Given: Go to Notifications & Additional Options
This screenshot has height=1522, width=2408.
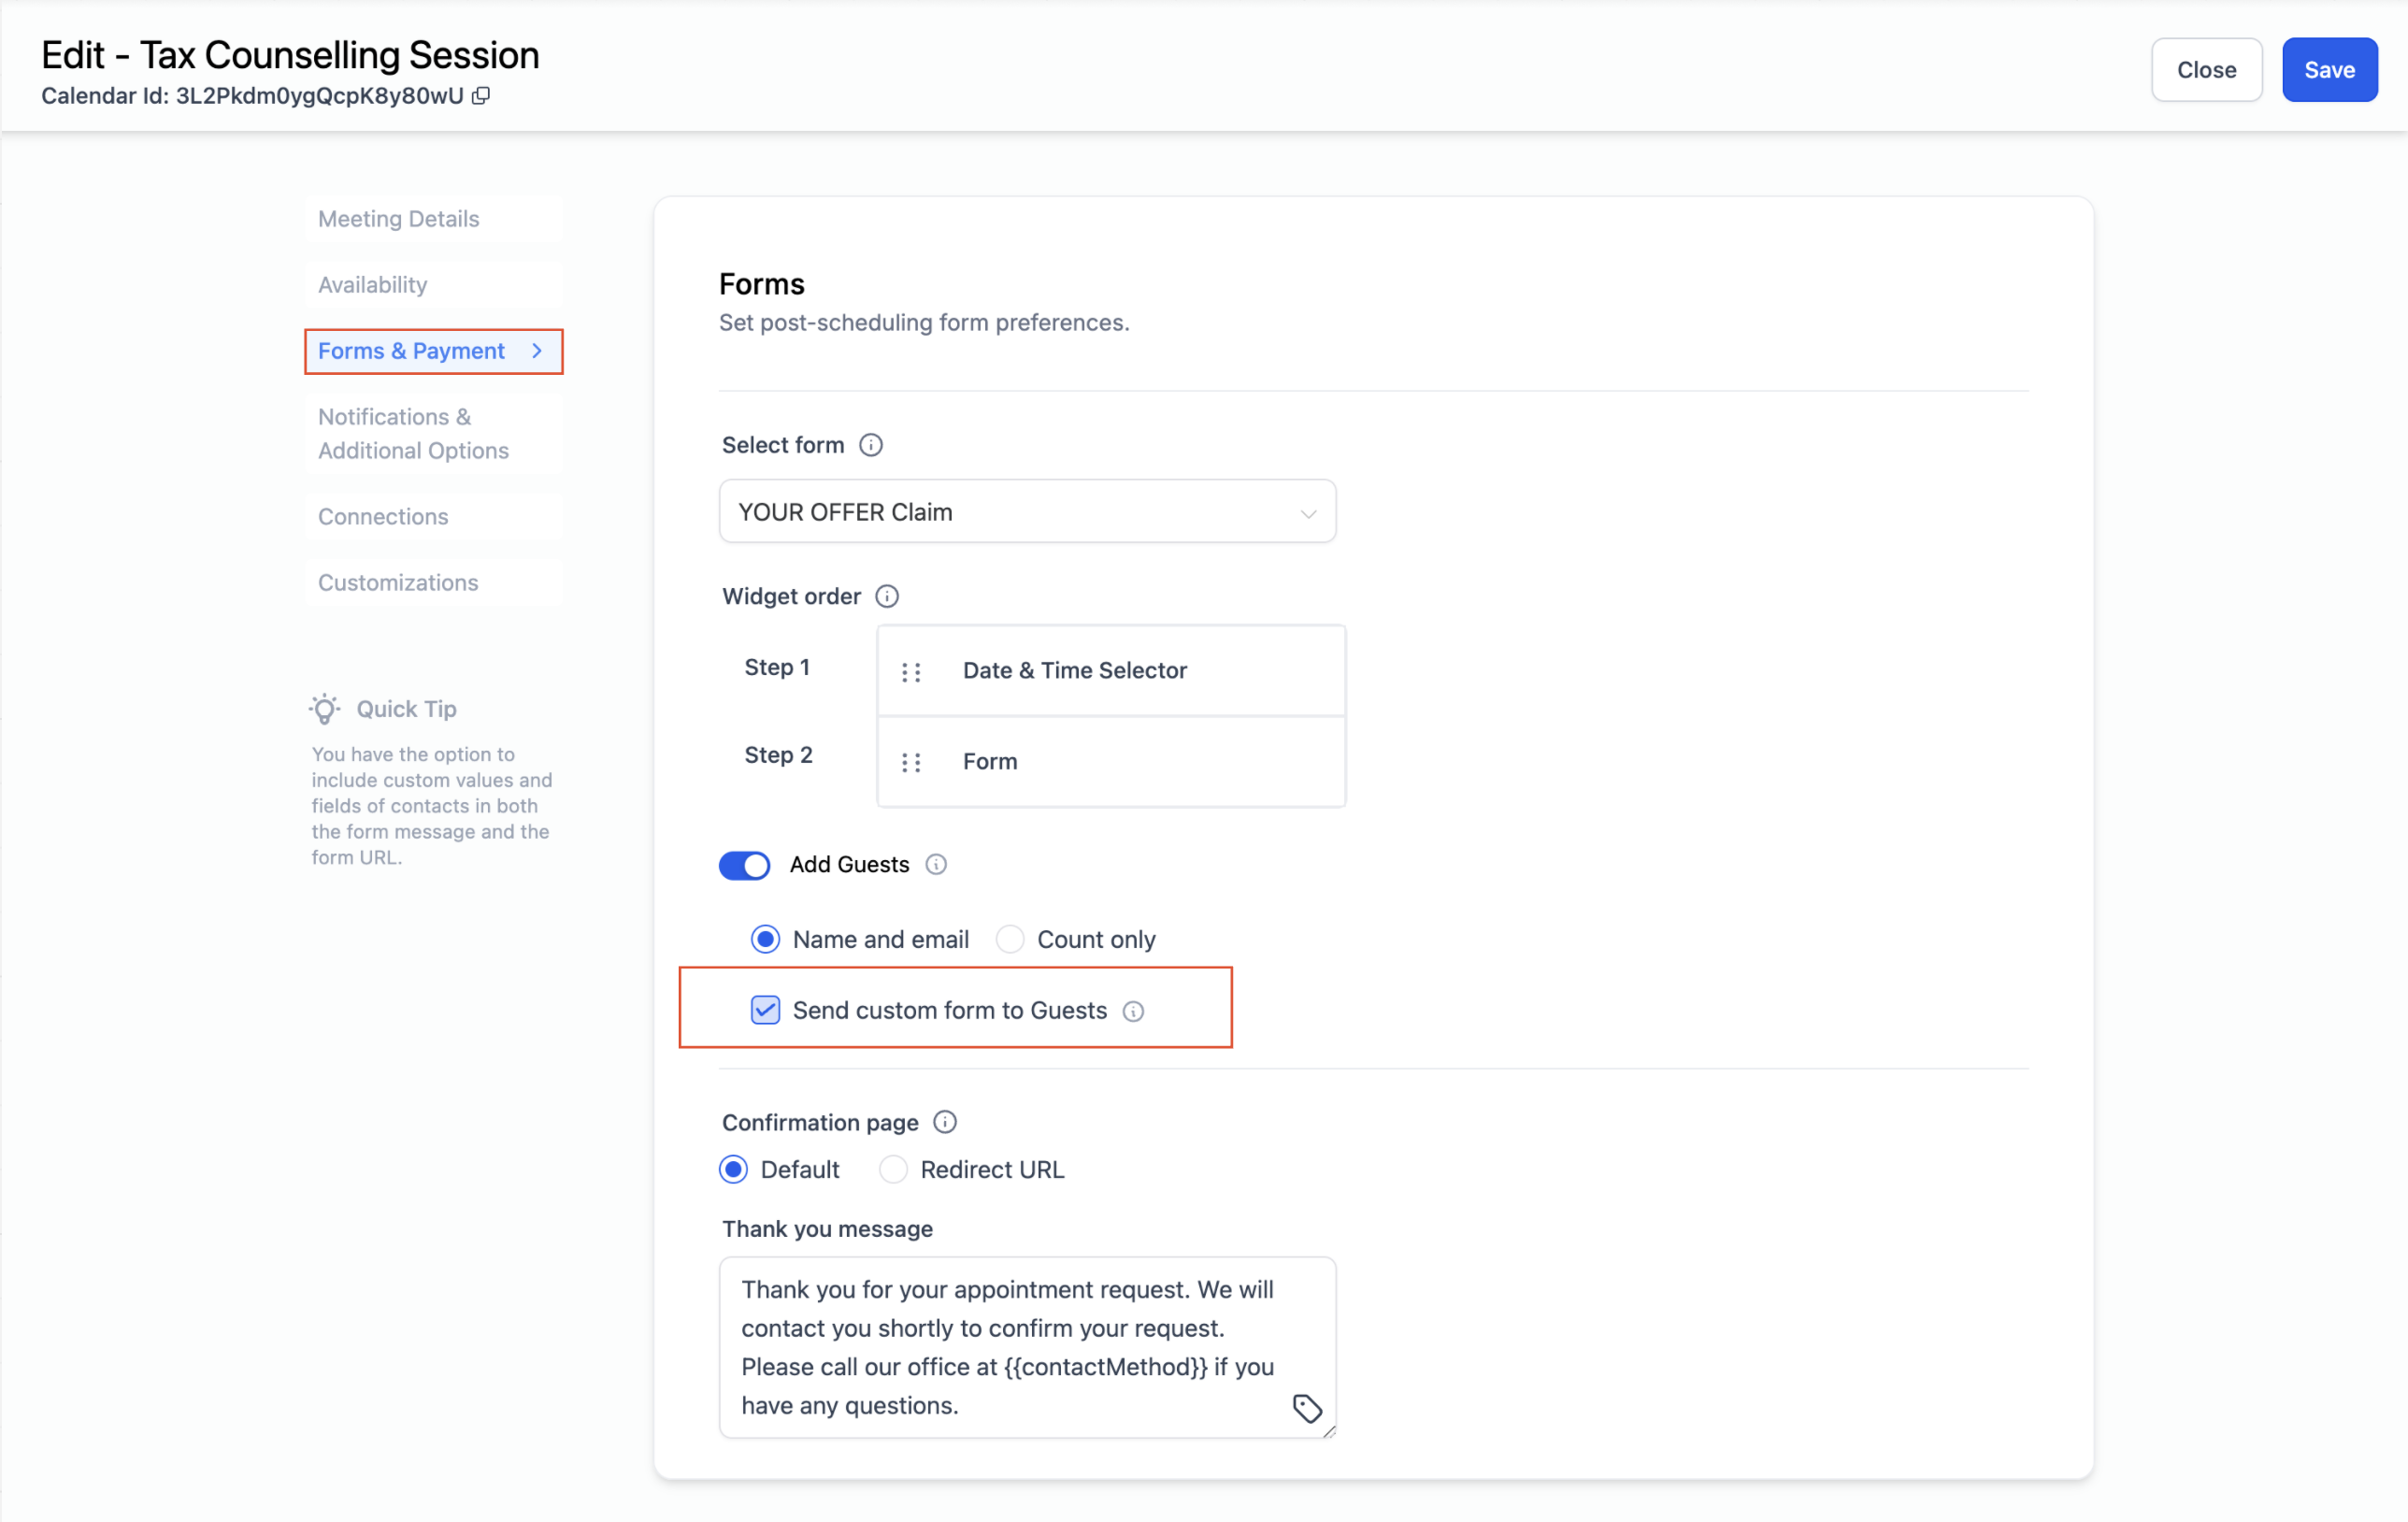Looking at the screenshot, I should (412, 433).
